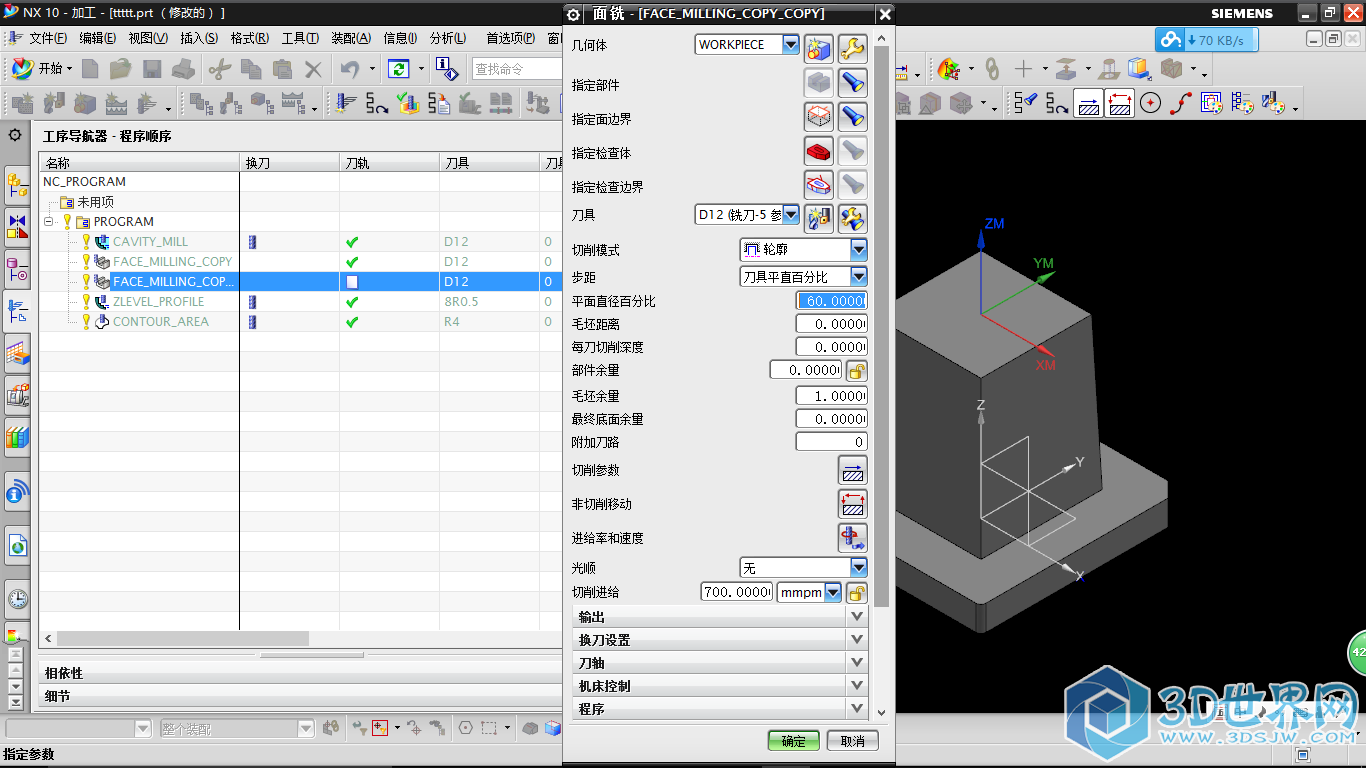The image size is (1366, 768).
Task: Open the Program Order View navigator sidebar icon
Action: pos(17,310)
